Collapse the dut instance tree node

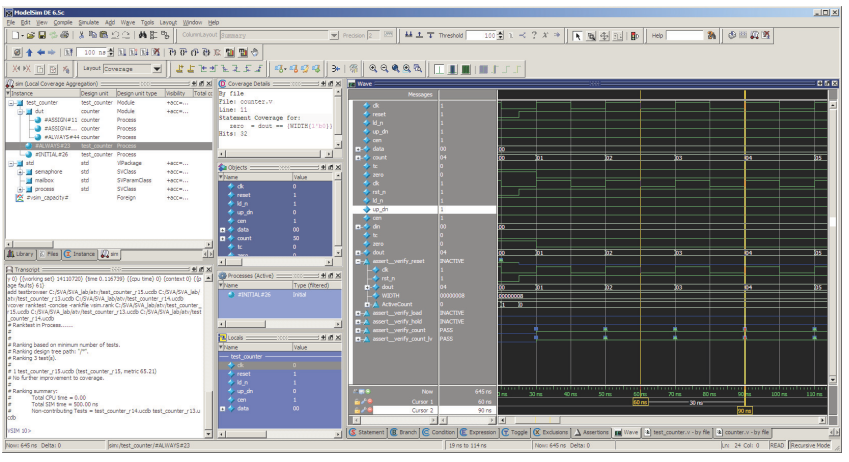click(20, 111)
